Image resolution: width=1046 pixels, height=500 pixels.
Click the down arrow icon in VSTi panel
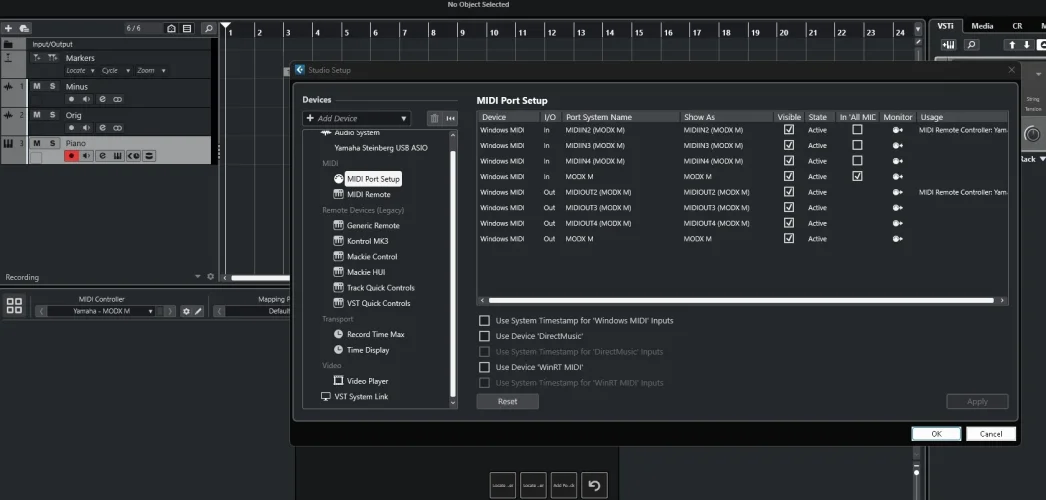(1027, 45)
